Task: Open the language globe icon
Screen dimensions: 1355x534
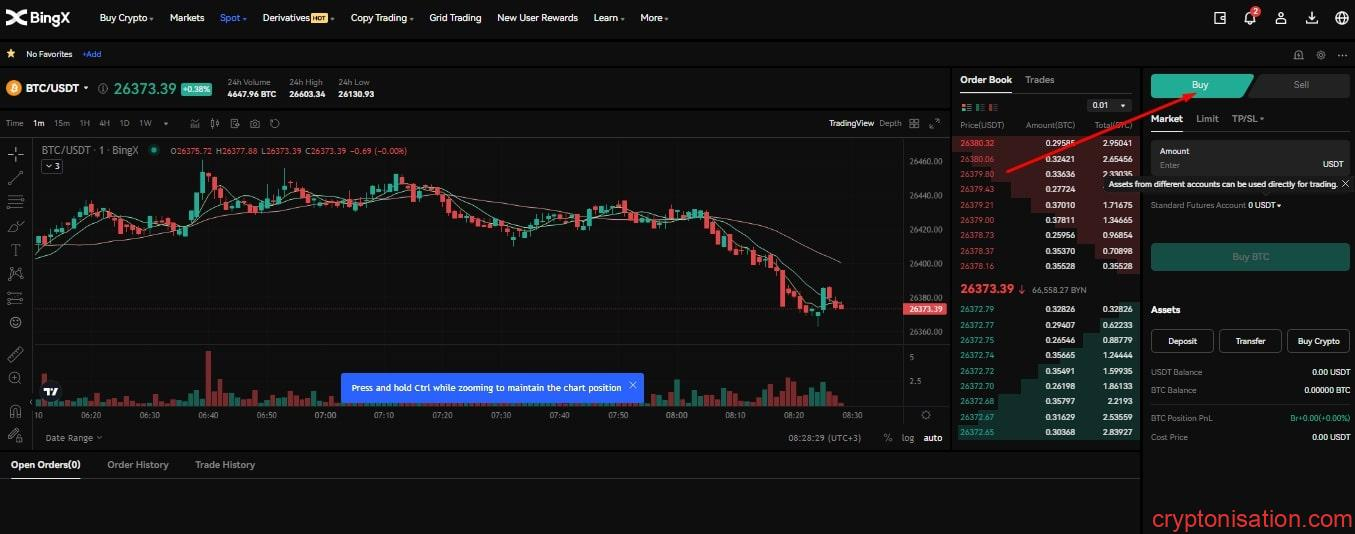Action: tap(1342, 18)
